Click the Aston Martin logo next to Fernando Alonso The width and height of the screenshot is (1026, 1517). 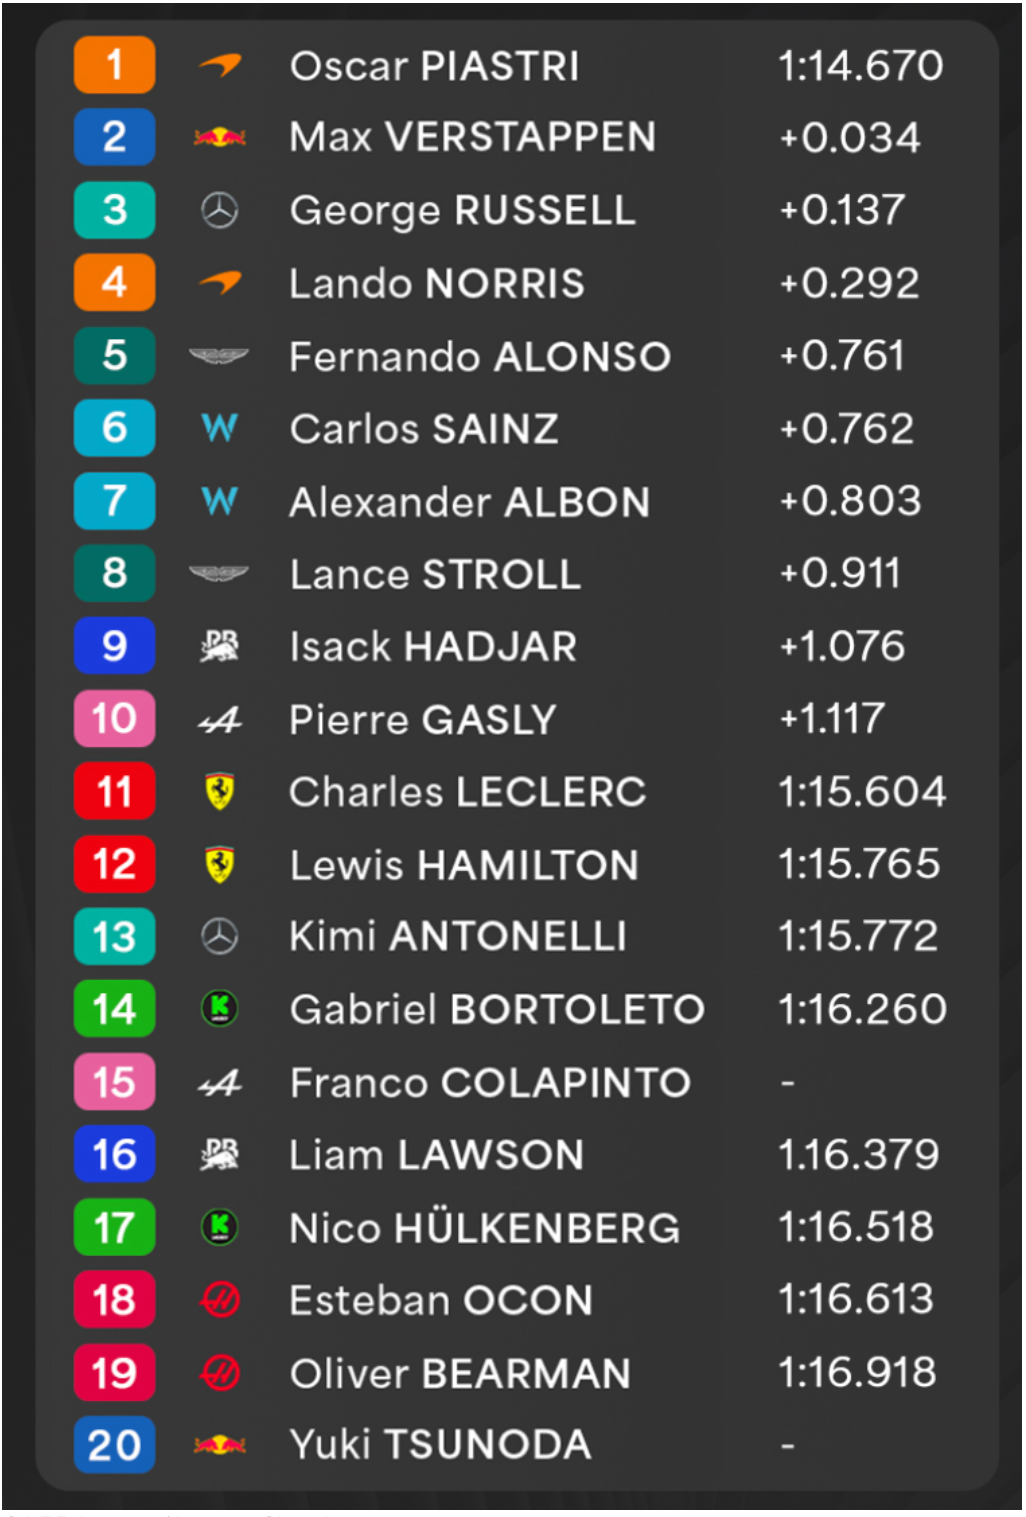219,355
